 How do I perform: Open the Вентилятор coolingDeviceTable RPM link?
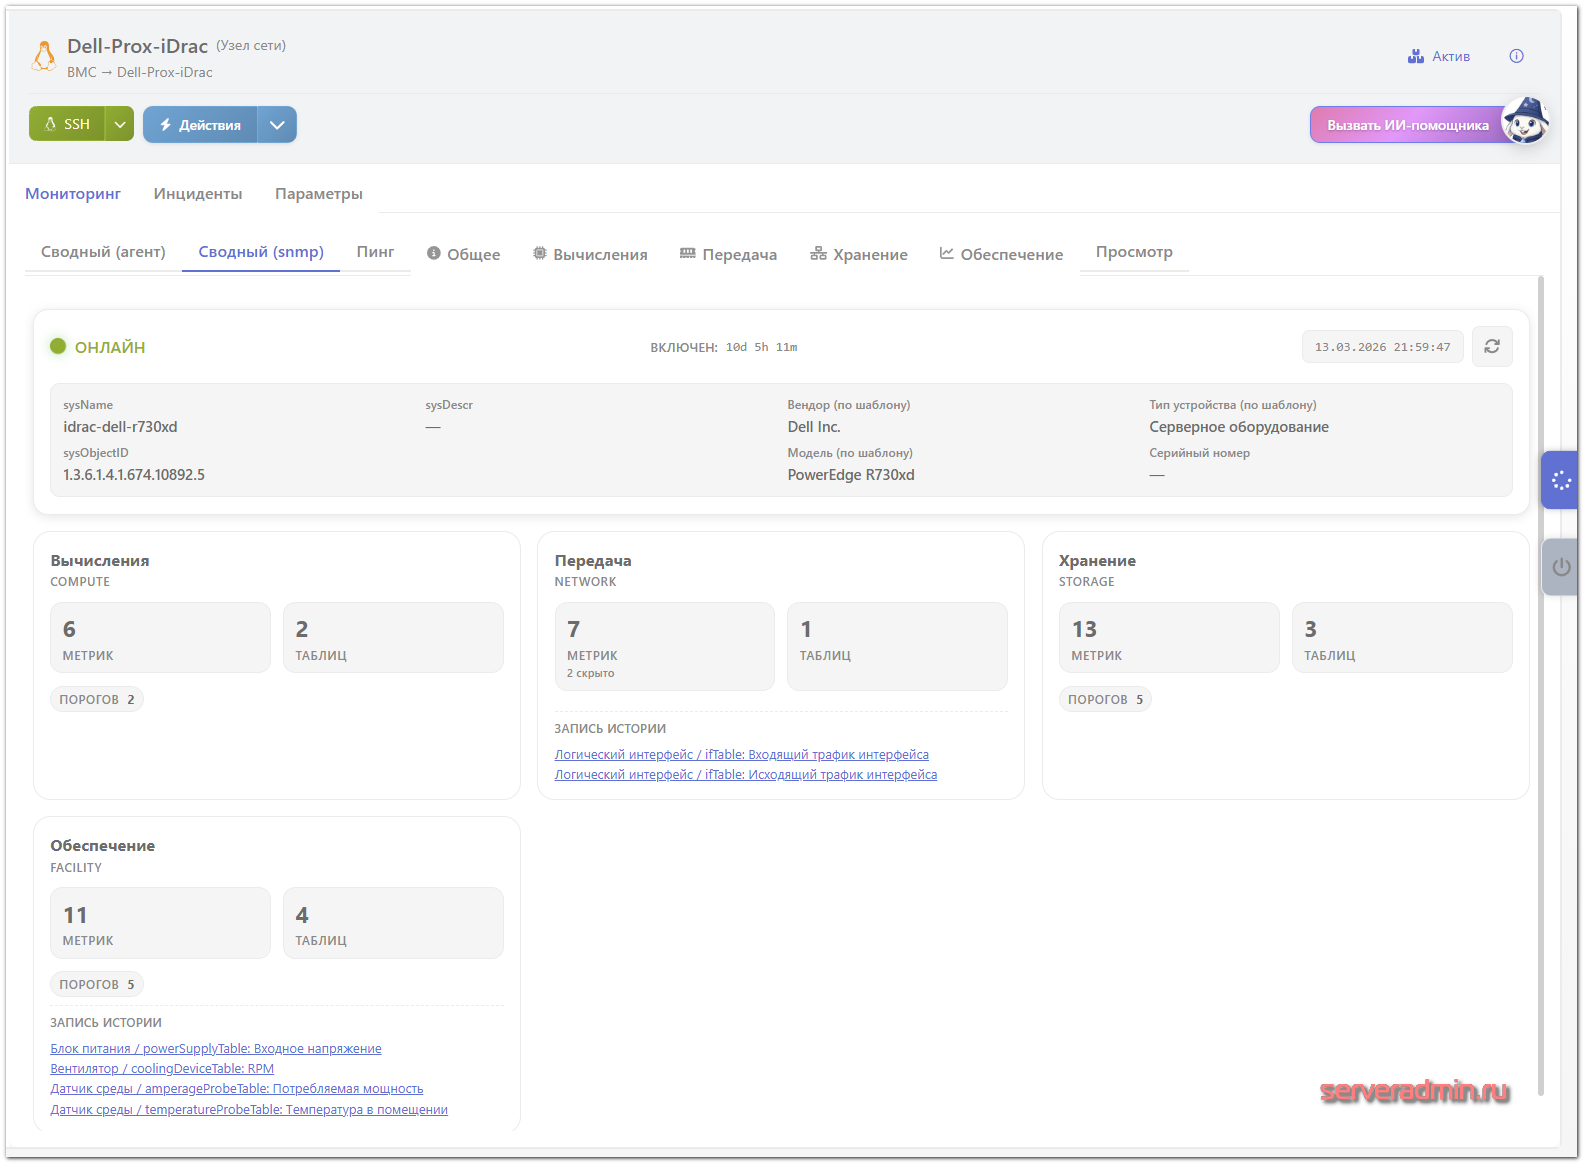[x=162, y=1069]
